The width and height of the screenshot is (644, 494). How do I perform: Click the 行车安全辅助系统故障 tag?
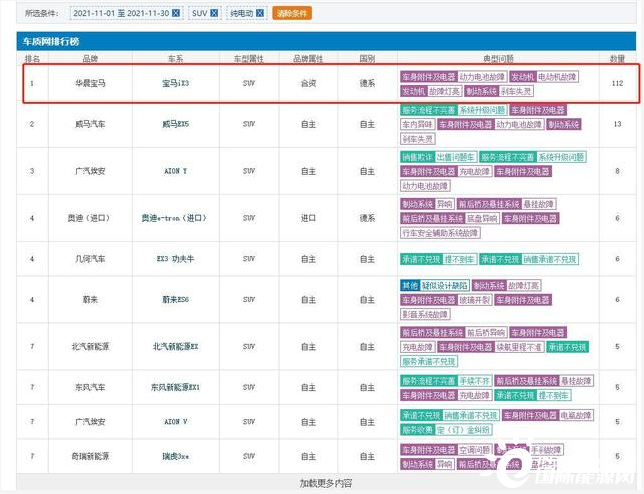click(x=440, y=233)
